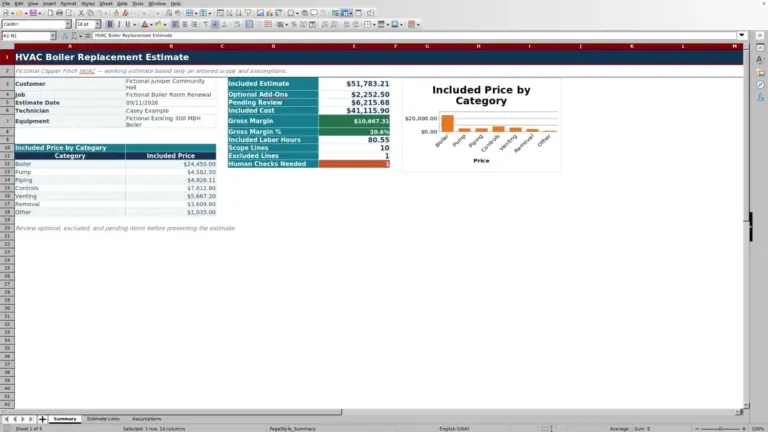Screen dimensions: 768x432
Task: Open Font Color dropdown arrow
Action: tap(151, 24)
